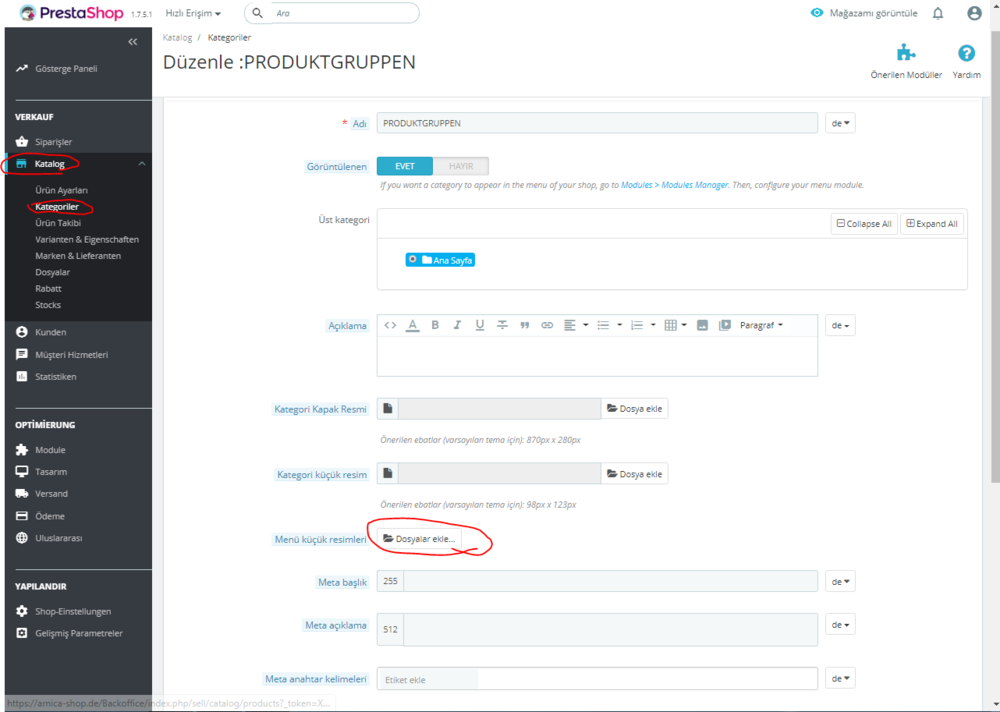Image resolution: width=1000 pixels, height=712 pixels.
Task: Click Collapse All button
Action: point(864,224)
